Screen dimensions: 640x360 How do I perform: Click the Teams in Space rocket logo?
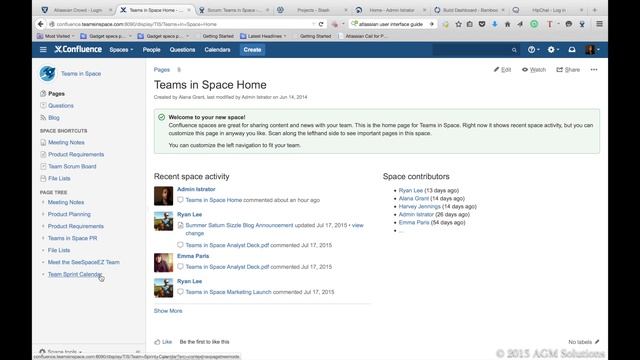pyautogui.click(x=48, y=73)
